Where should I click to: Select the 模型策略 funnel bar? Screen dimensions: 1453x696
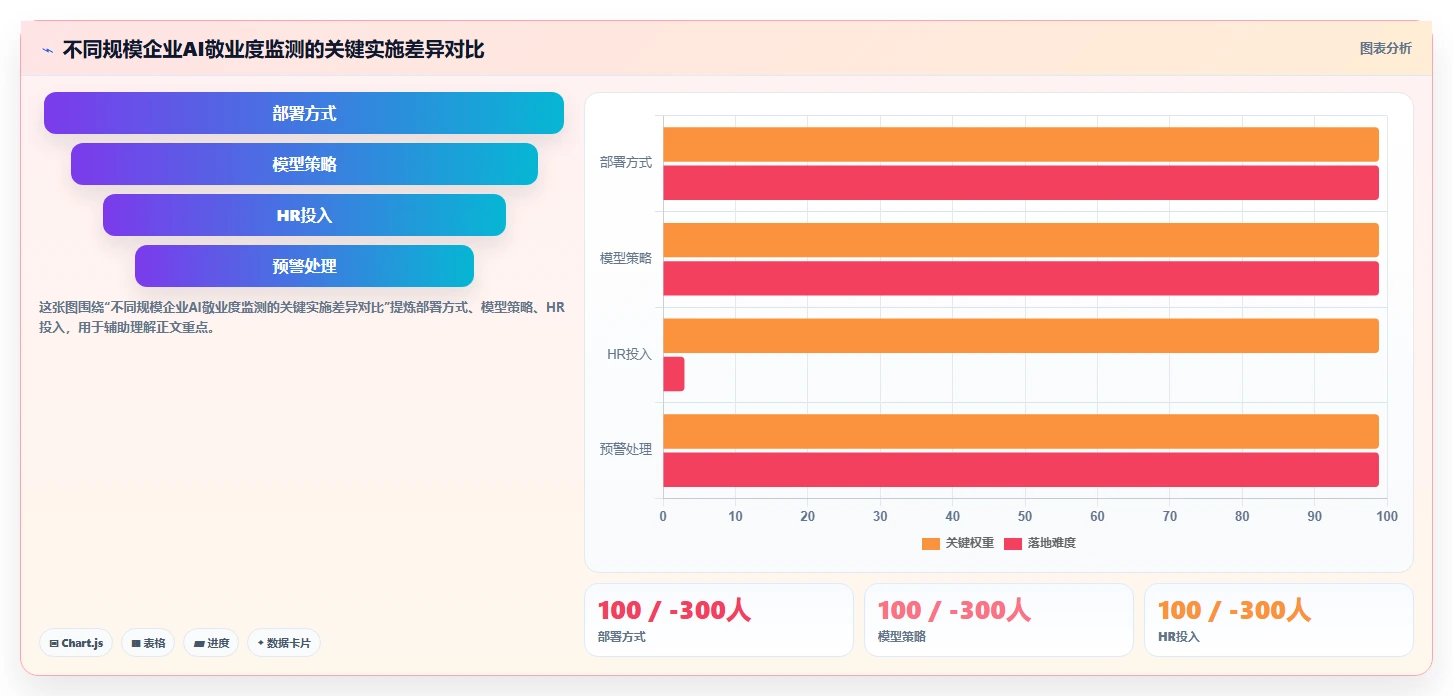pyautogui.click(x=304, y=164)
